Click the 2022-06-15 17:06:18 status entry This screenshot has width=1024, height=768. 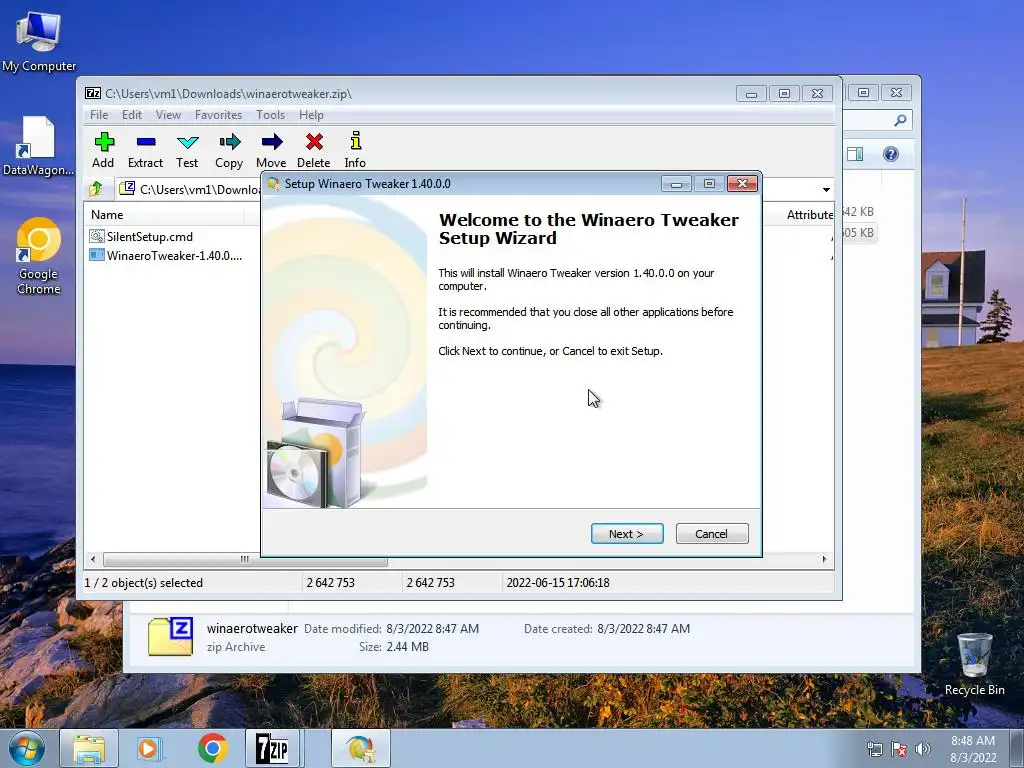558,583
